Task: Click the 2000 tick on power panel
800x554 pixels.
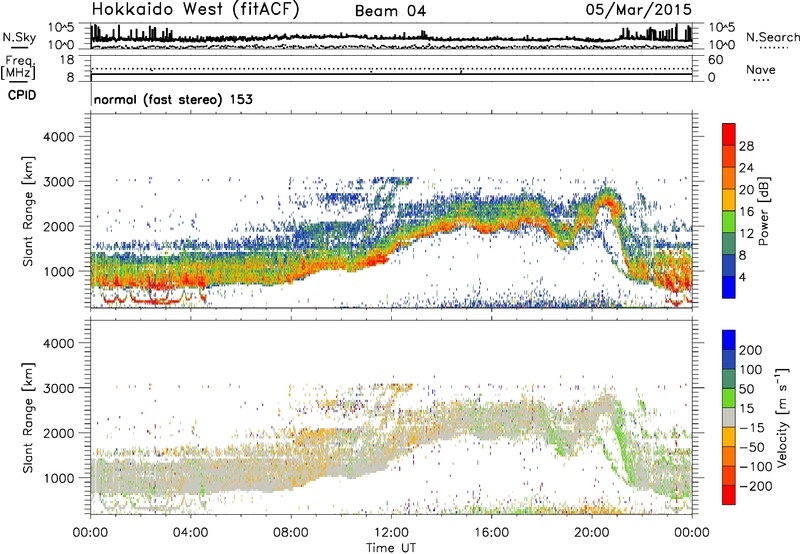Action: click(59, 226)
